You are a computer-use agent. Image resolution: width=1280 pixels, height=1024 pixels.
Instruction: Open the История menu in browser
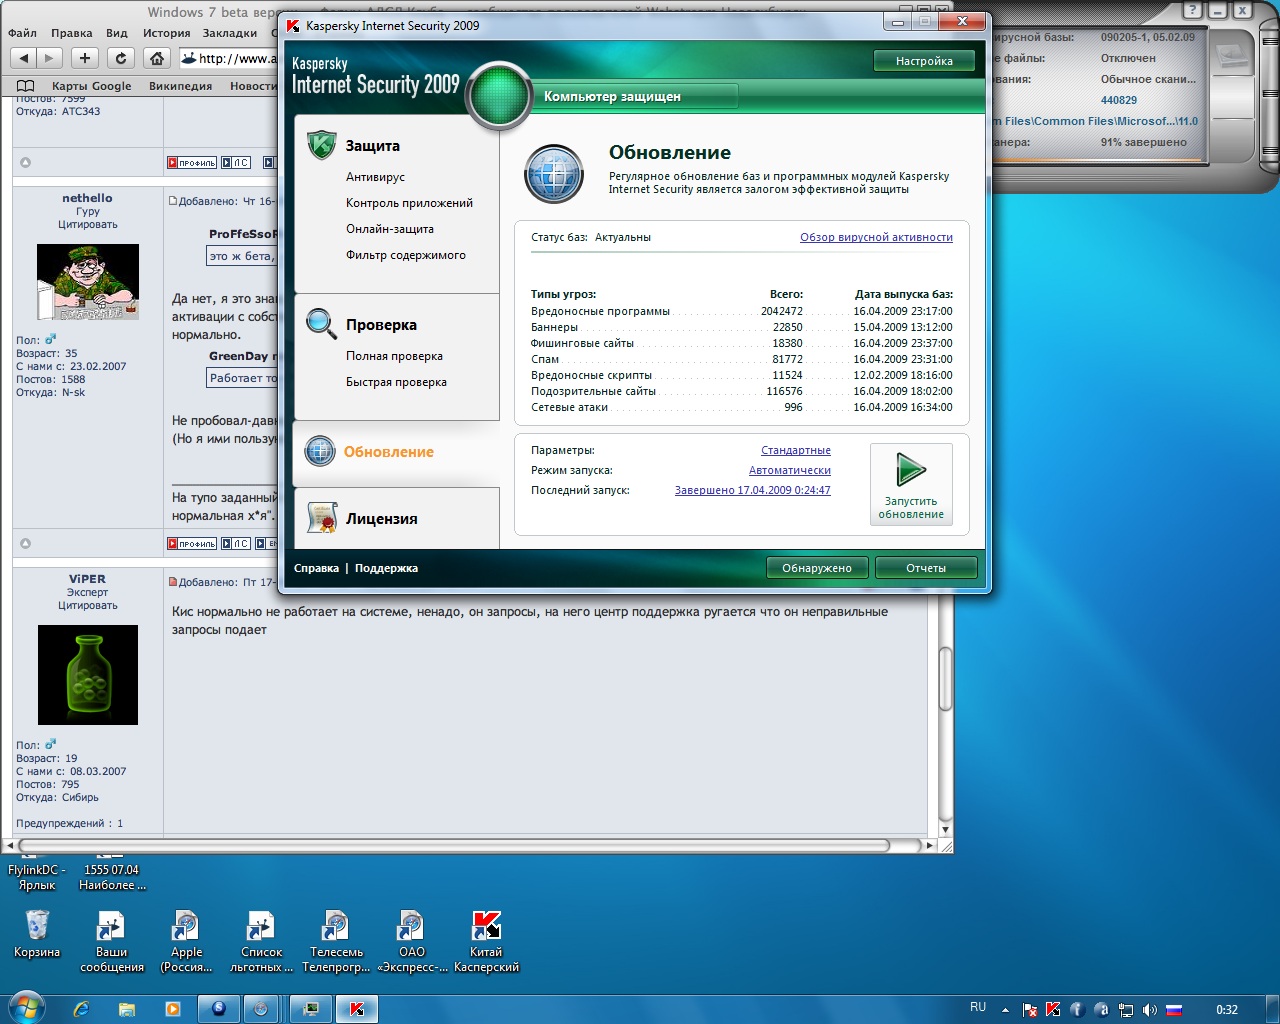tap(166, 33)
